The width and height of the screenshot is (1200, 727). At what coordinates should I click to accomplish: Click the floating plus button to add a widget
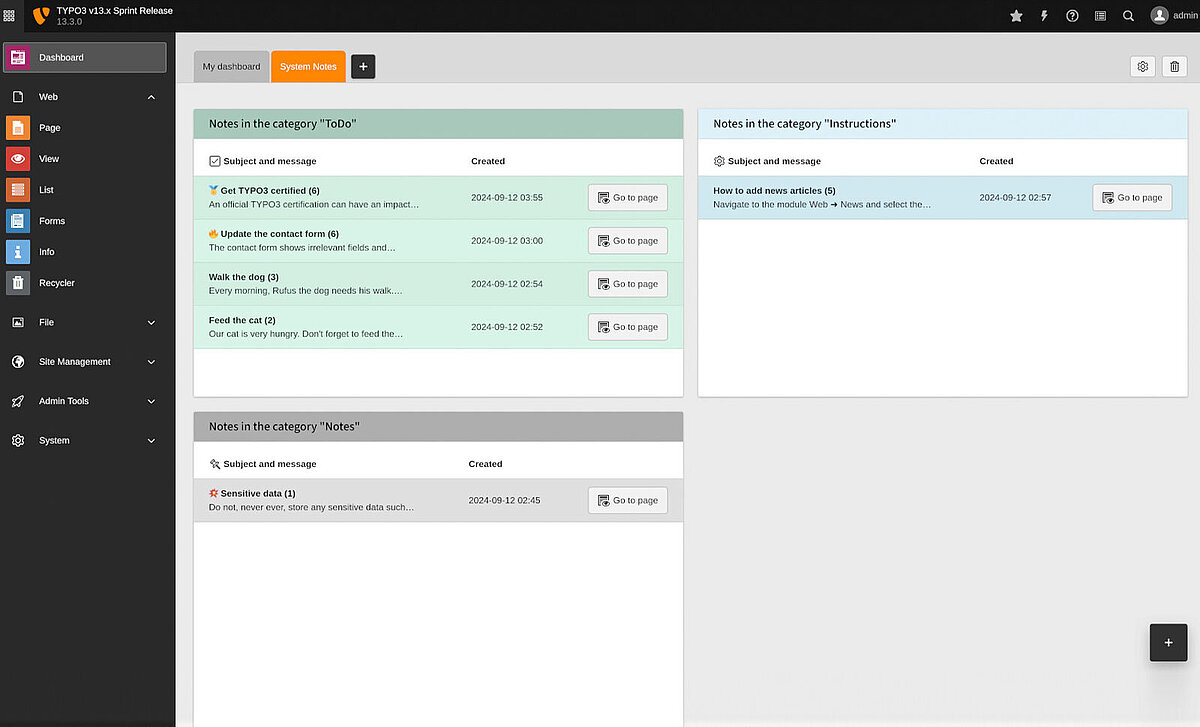(x=1168, y=643)
